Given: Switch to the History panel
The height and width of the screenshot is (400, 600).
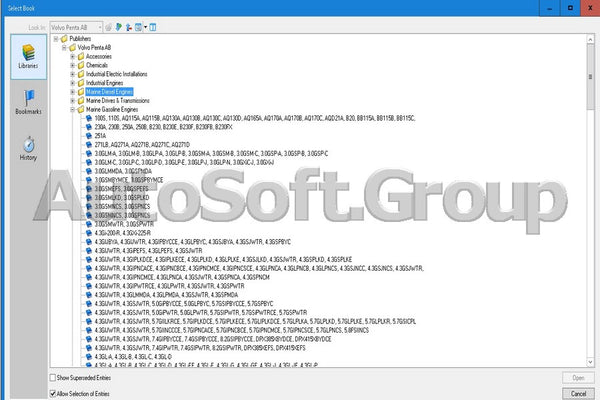Looking at the screenshot, I should coord(29,149).
